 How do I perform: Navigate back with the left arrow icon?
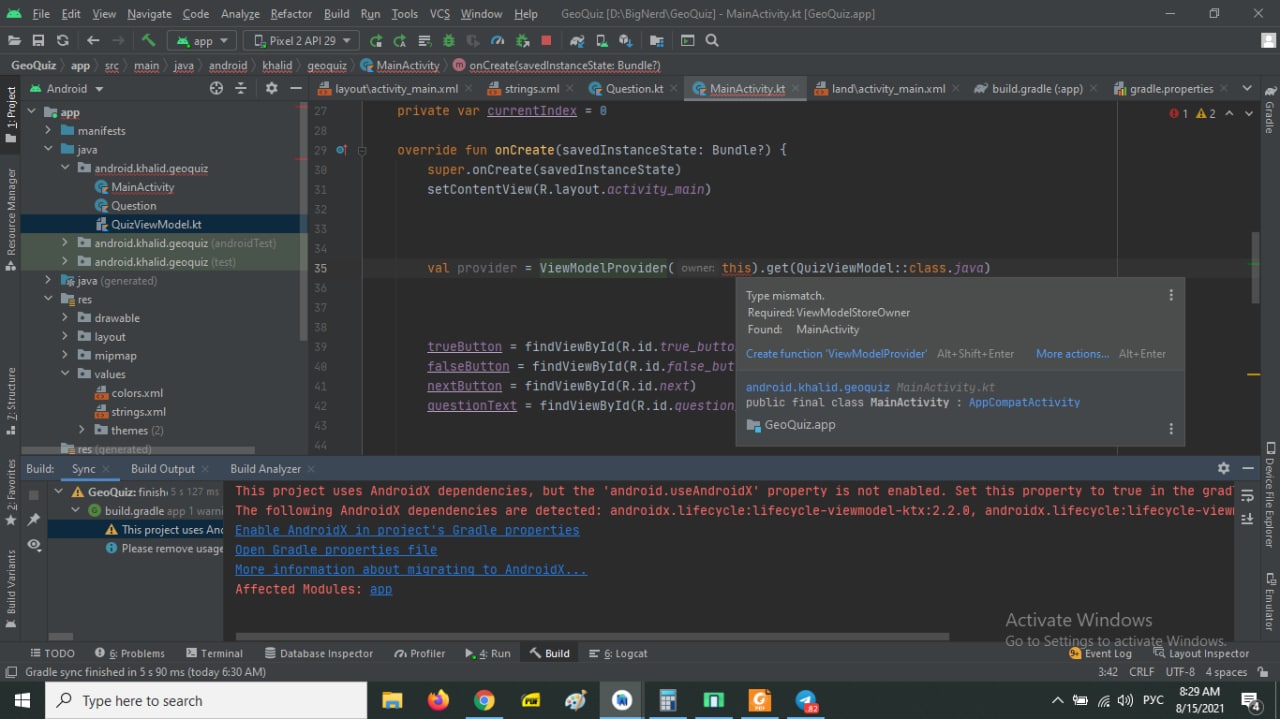click(93, 41)
